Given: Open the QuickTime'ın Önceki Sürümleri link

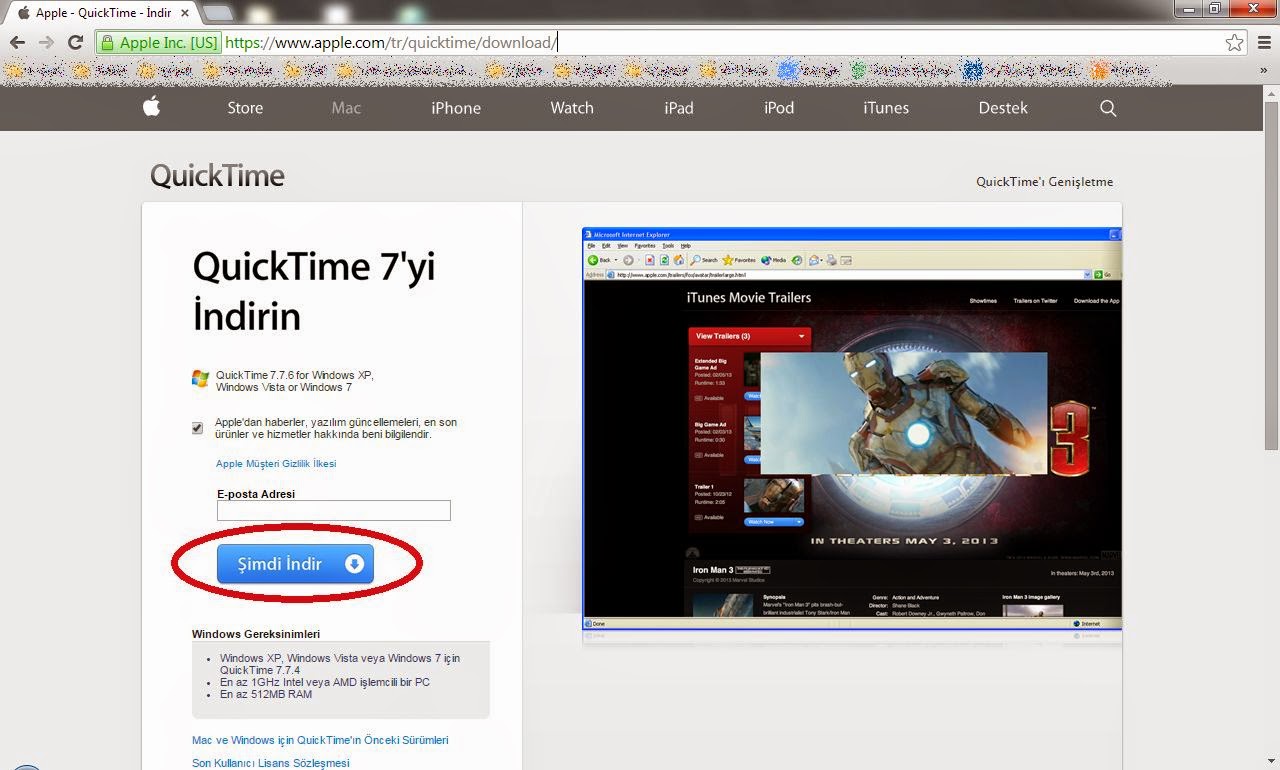Looking at the screenshot, I should click(x=320, y=740).
